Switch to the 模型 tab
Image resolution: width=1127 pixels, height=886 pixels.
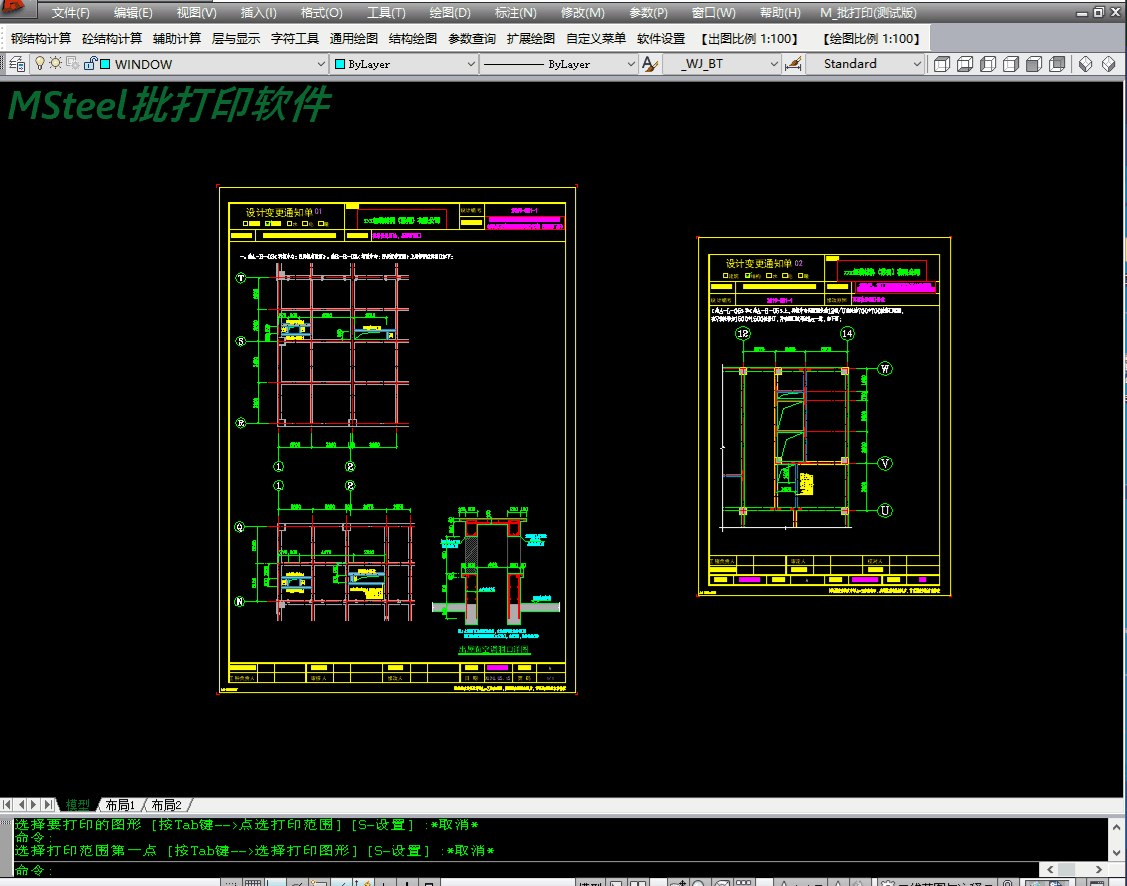[78, 805]
